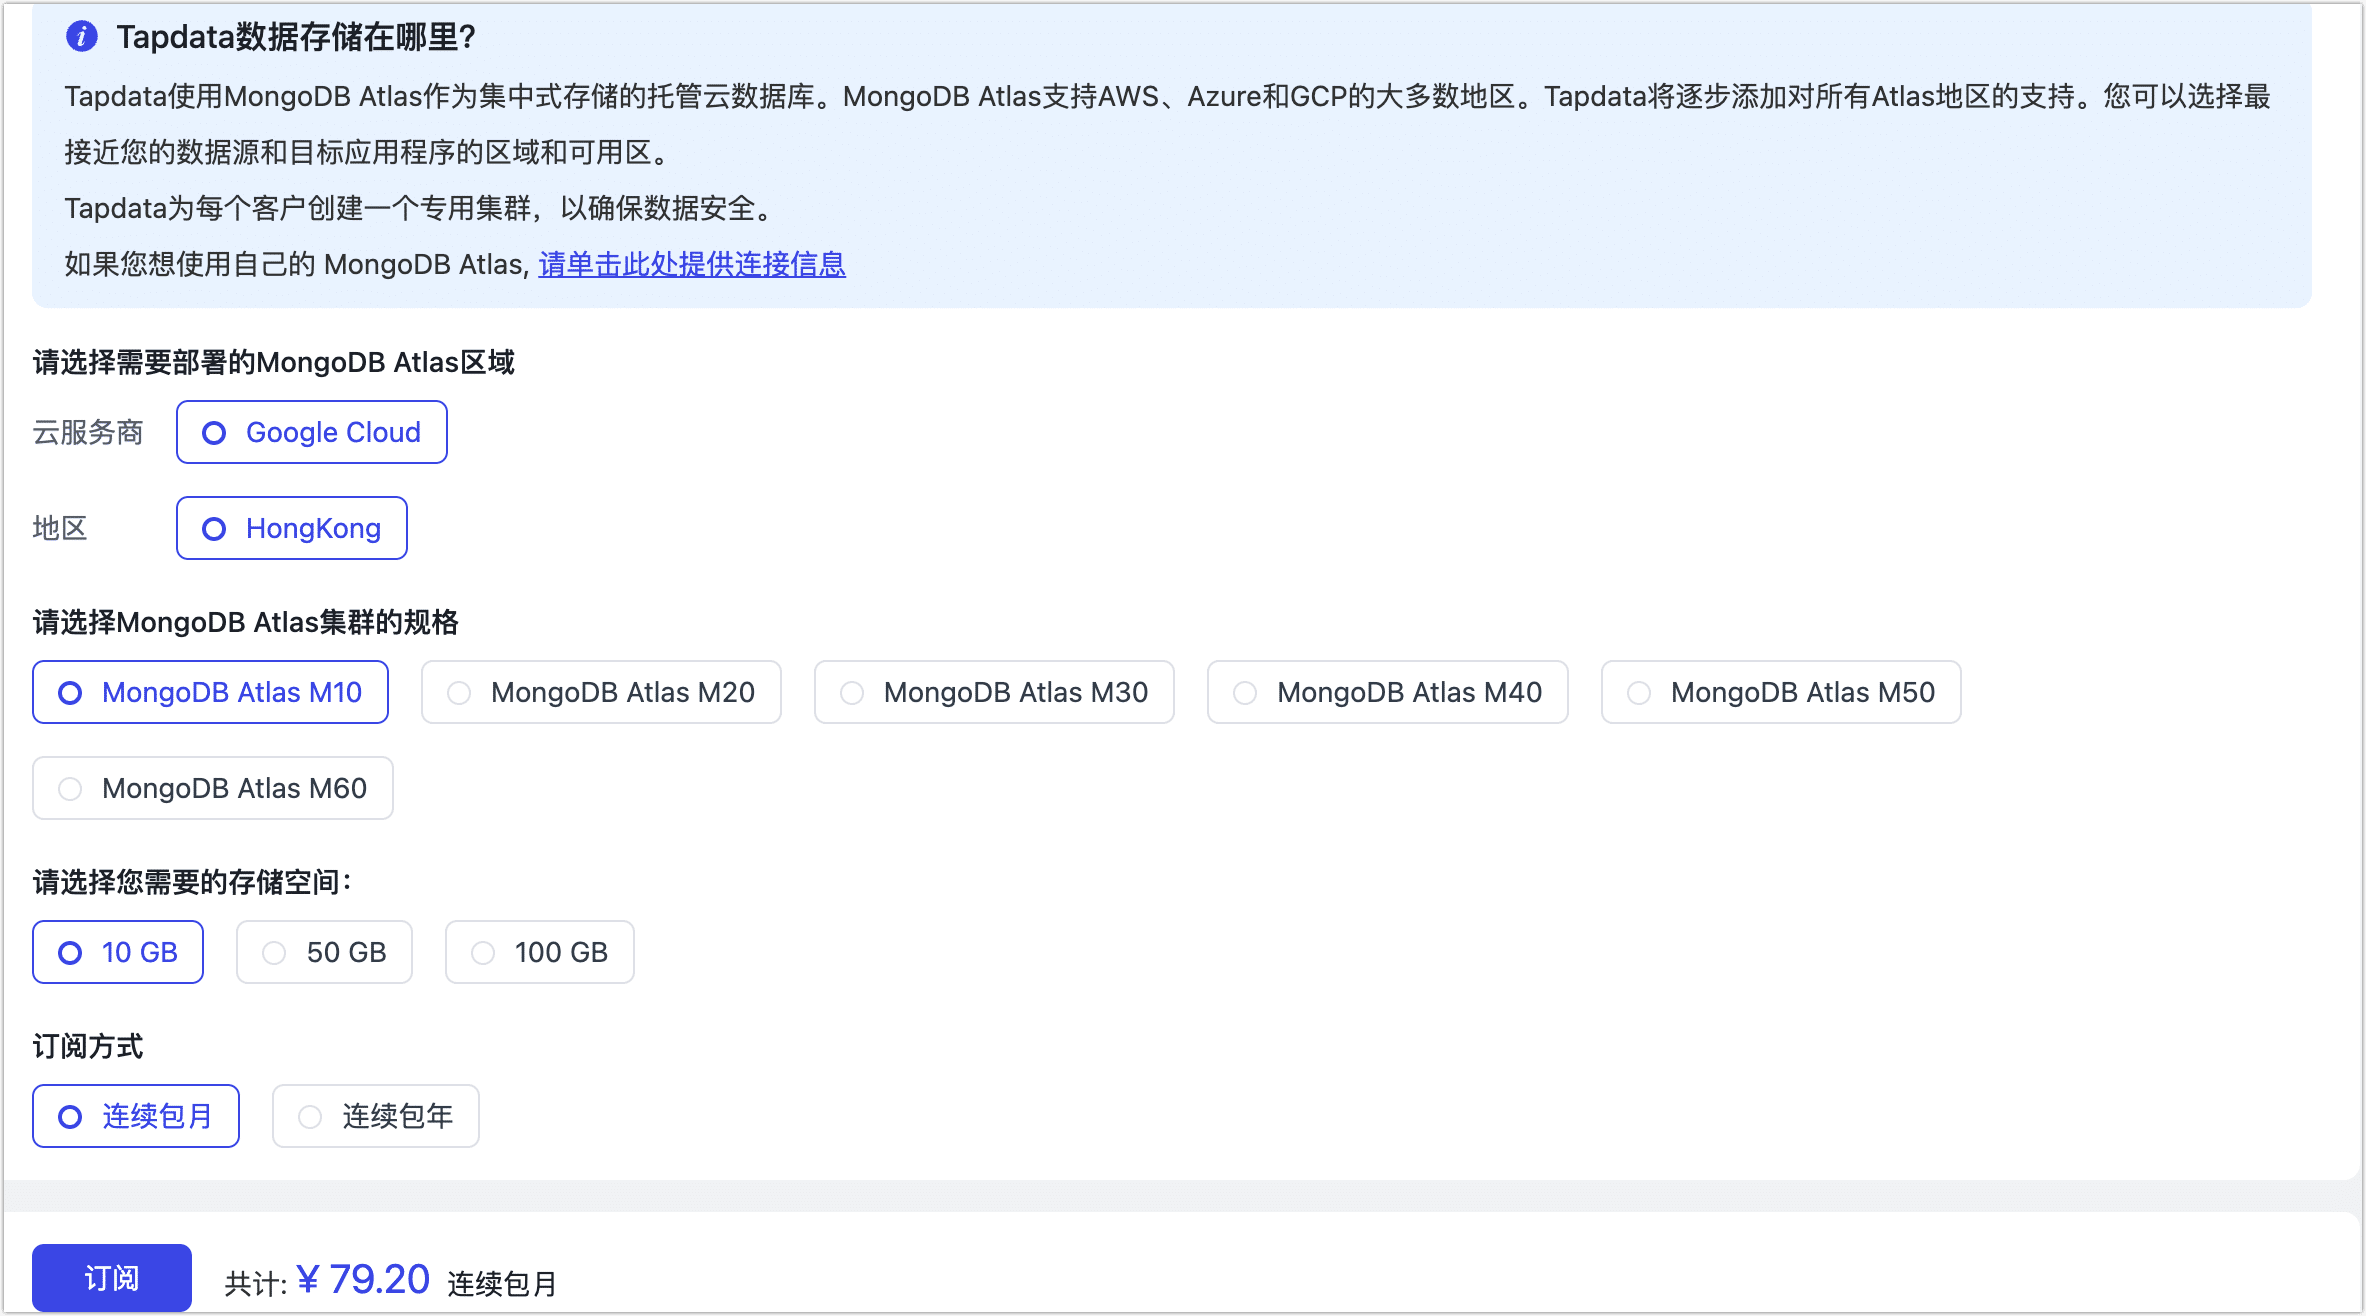Screen dimensions: 2366x1316
Task: Select the HongKong region option
Action: [x=291, y=528]
